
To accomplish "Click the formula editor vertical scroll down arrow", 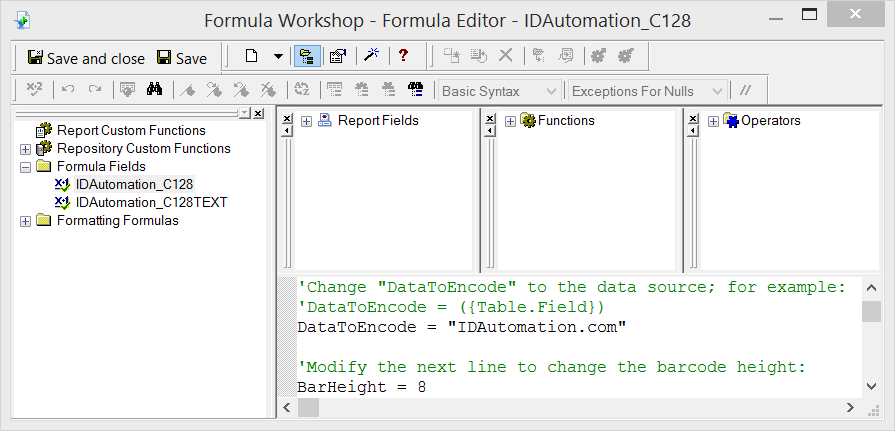I will coord(871,386).
